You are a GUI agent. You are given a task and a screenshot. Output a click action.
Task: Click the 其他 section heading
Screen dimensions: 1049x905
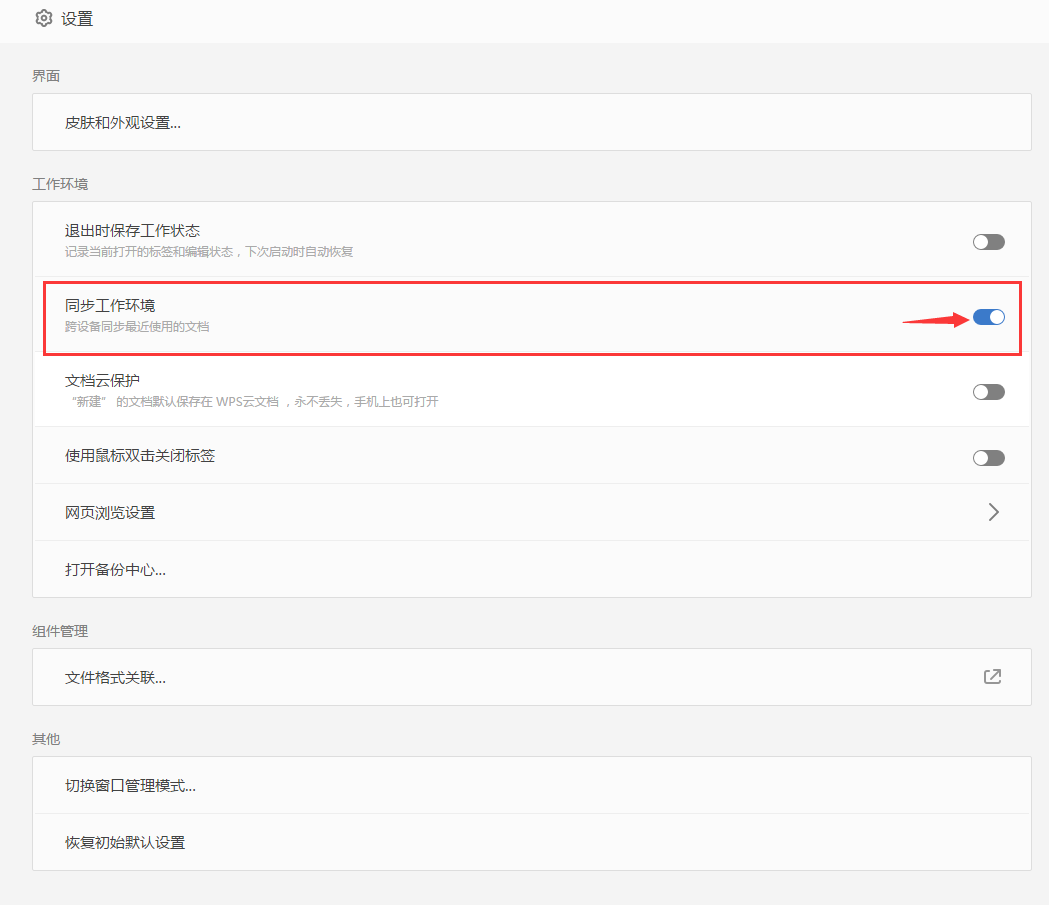pos(46,739)
